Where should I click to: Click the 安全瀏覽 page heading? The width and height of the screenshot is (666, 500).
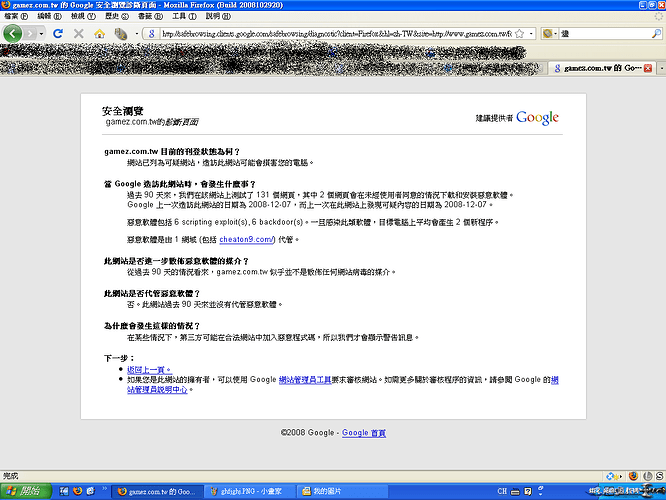[x=123, y=111]
